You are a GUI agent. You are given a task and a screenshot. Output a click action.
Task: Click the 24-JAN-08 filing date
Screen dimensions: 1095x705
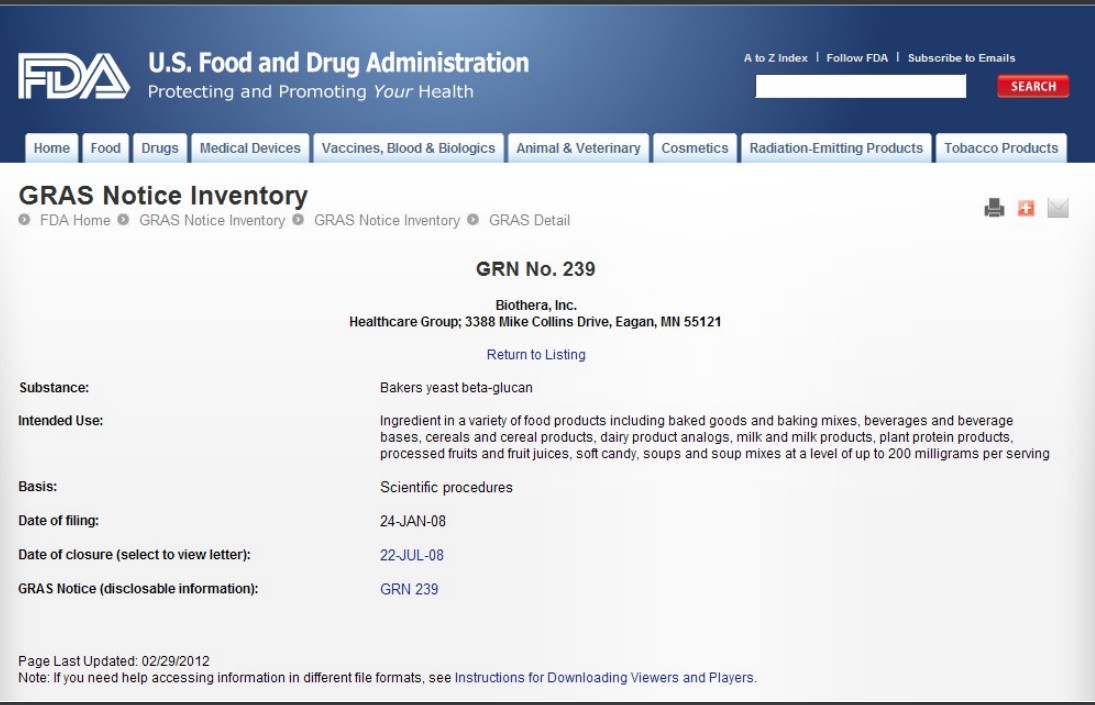coord(413,521)
